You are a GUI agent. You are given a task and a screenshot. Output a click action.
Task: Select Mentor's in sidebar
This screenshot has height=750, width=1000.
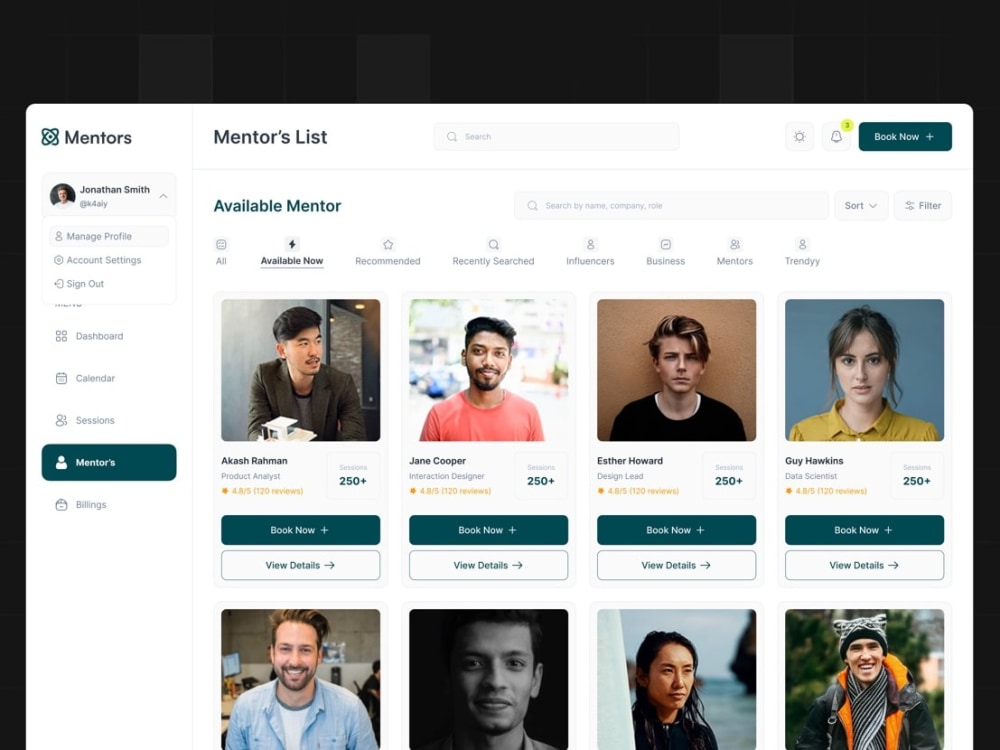[109, 462]
